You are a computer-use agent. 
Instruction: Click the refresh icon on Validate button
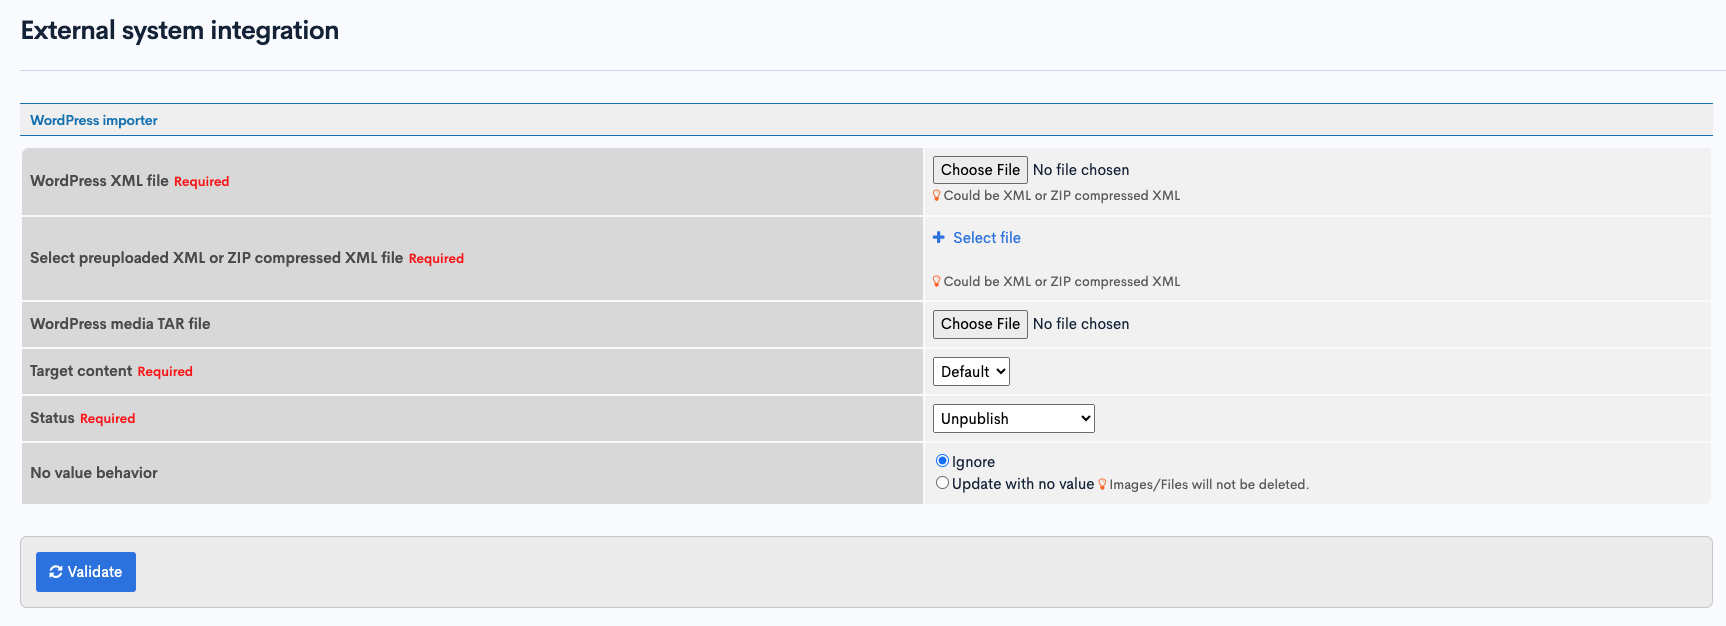pos(56,572)
